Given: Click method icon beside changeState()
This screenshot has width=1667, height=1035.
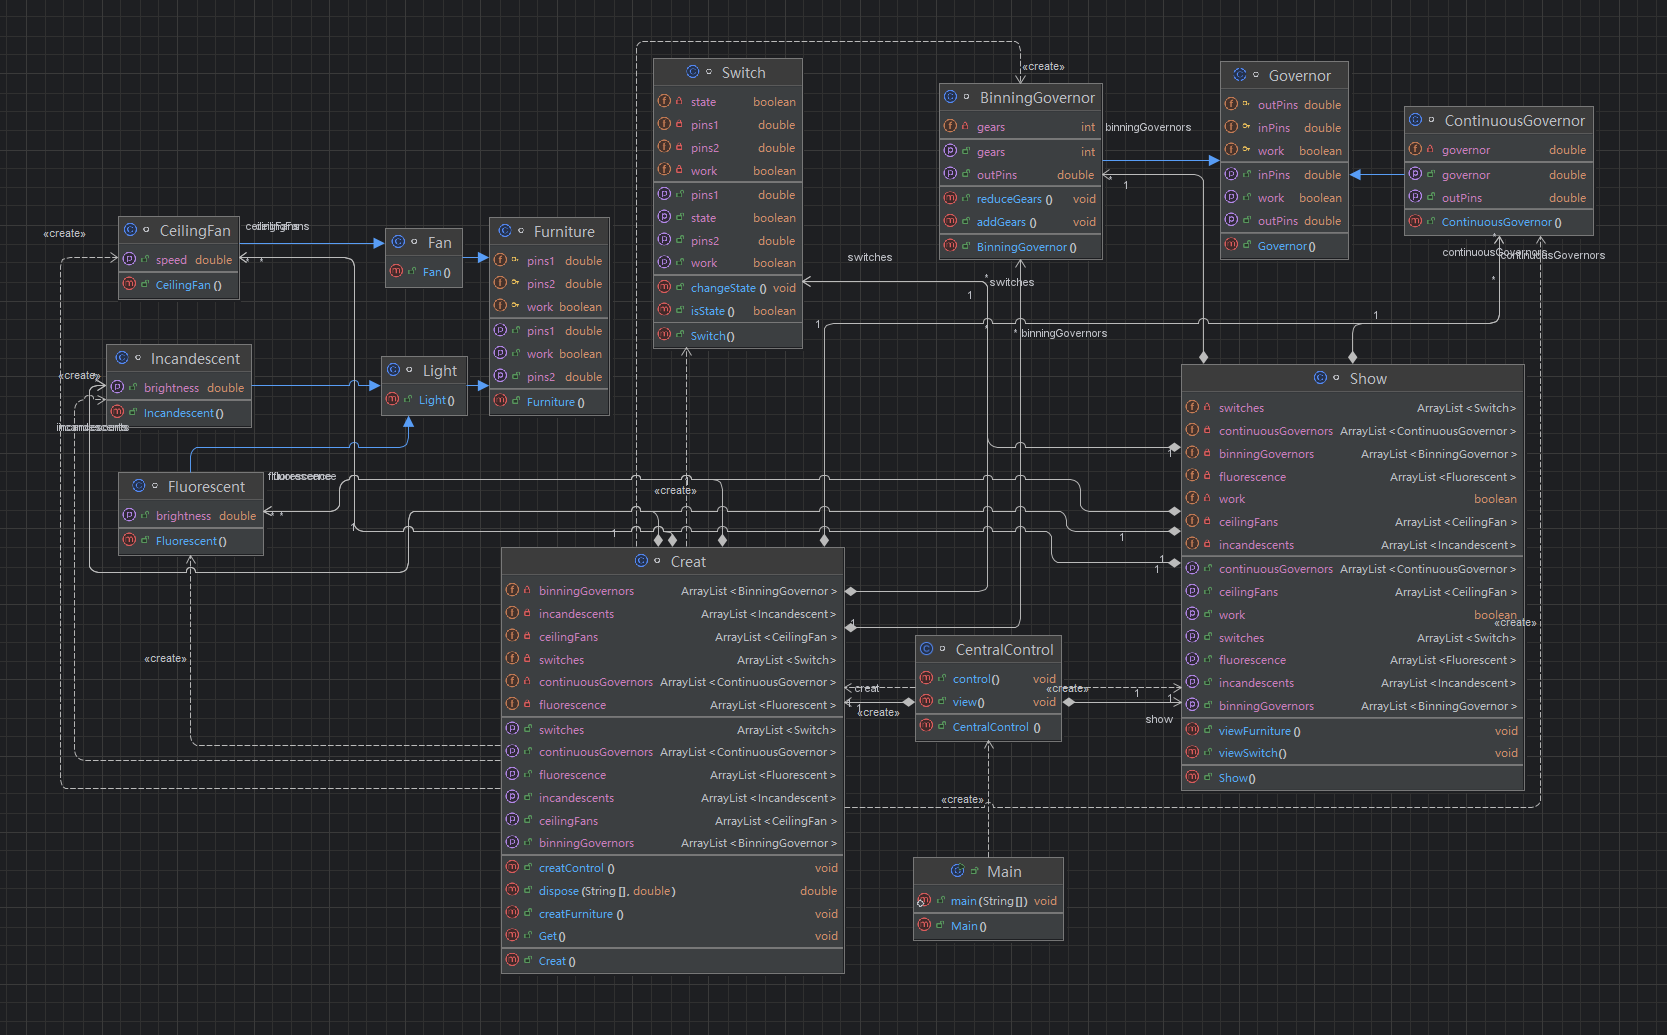Looking at the screenshot, I should coord(664,287).
